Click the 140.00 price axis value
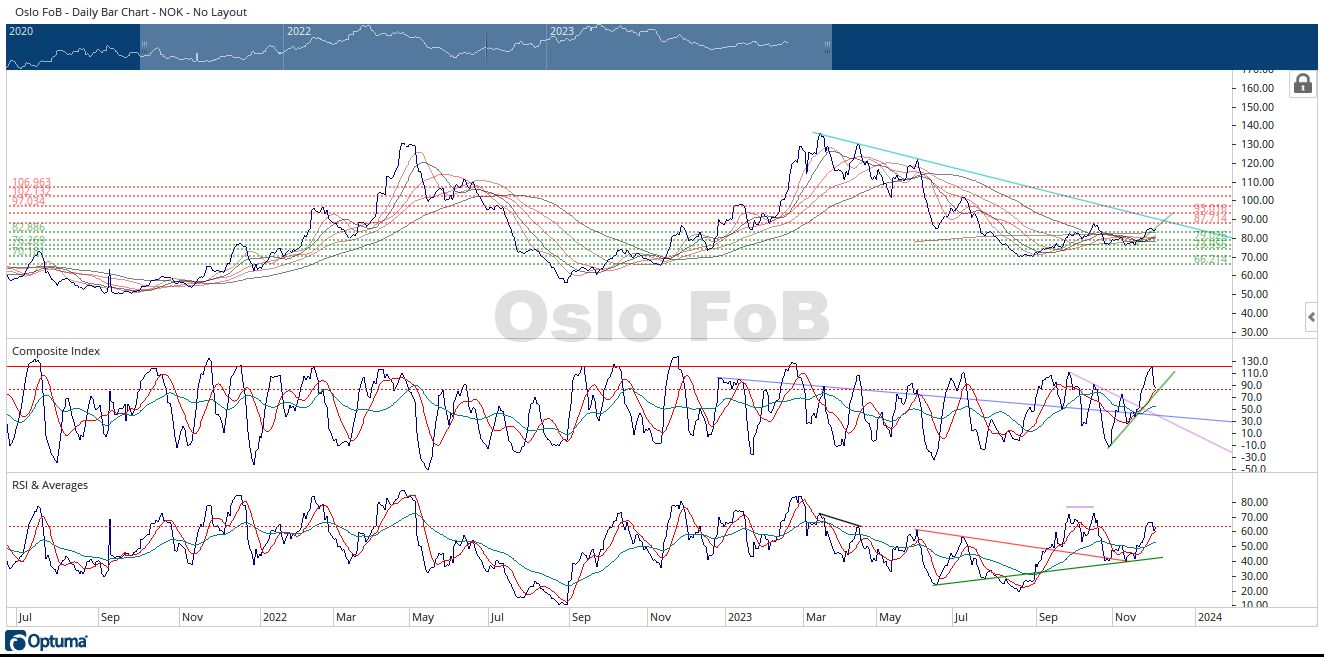Viewport: 1324px width, 657px height. tap(1257, 125)
